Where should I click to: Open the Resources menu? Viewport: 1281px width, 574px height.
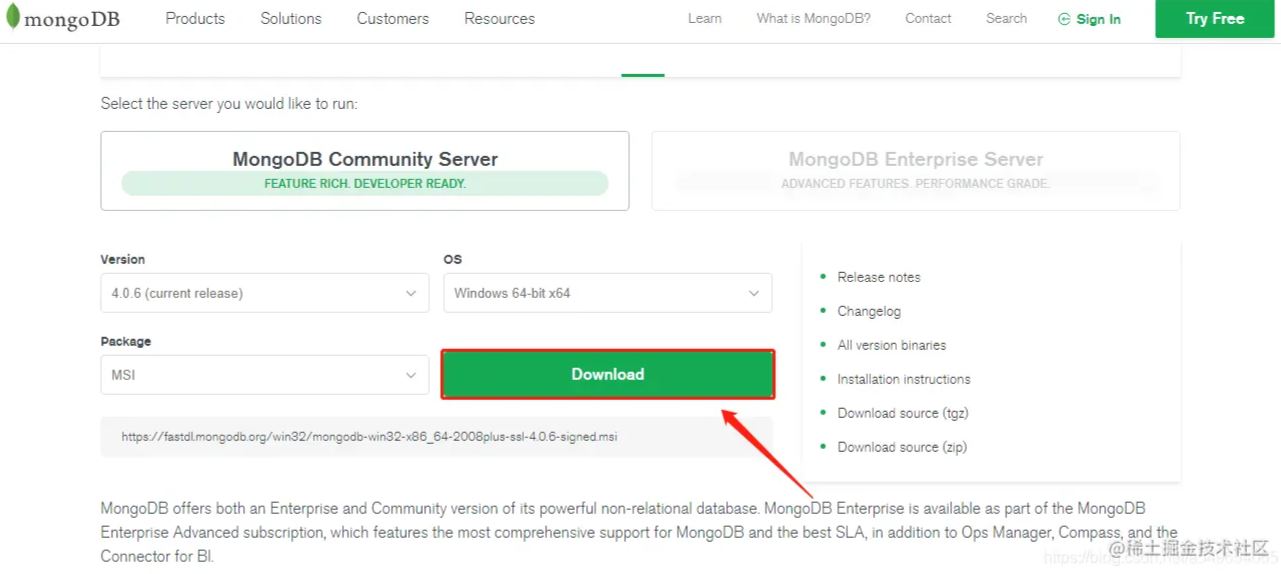click(499, 19)
